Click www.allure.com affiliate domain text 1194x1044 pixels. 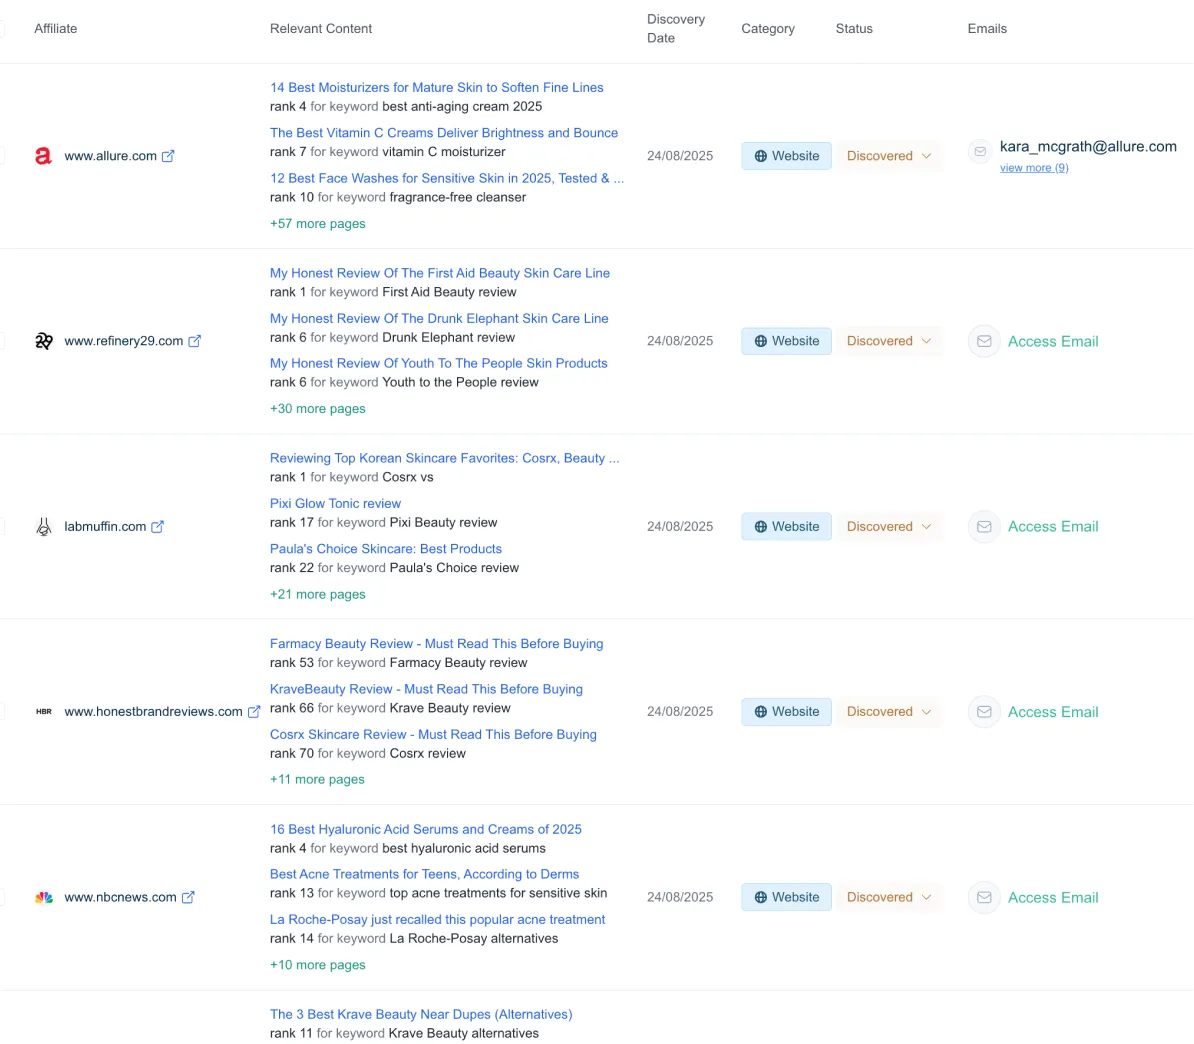tap(110, 155)
